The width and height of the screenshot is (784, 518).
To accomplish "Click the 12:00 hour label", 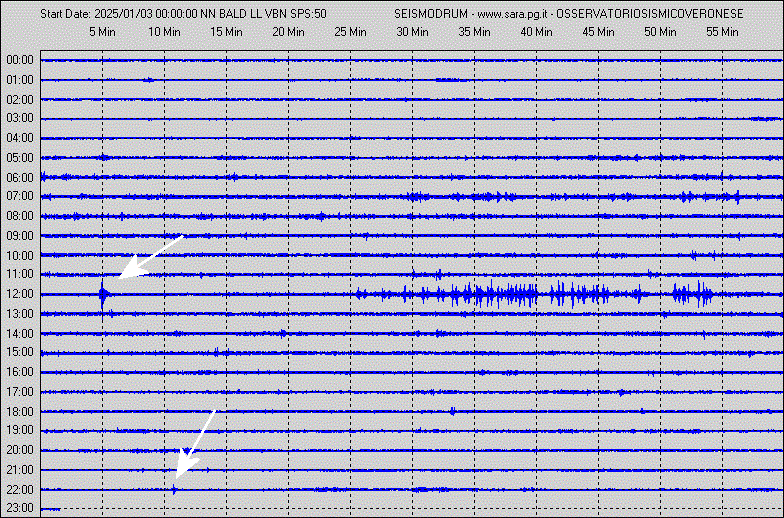I will [x=20, y=294].
